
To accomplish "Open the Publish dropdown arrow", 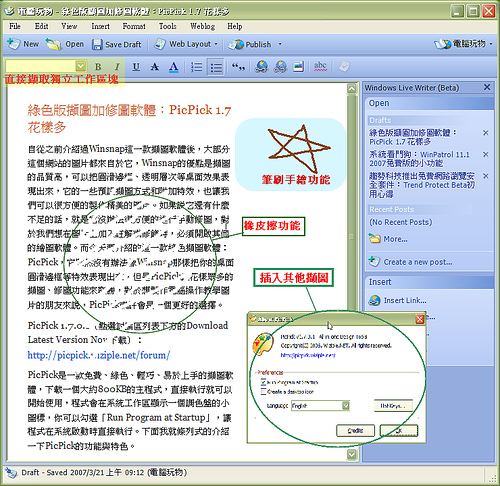I will 280,44.
